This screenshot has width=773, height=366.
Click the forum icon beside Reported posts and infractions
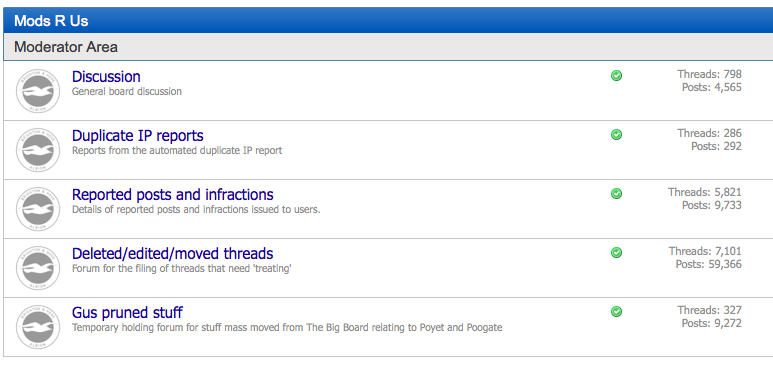pyautogui.click(x=38, y=209)
